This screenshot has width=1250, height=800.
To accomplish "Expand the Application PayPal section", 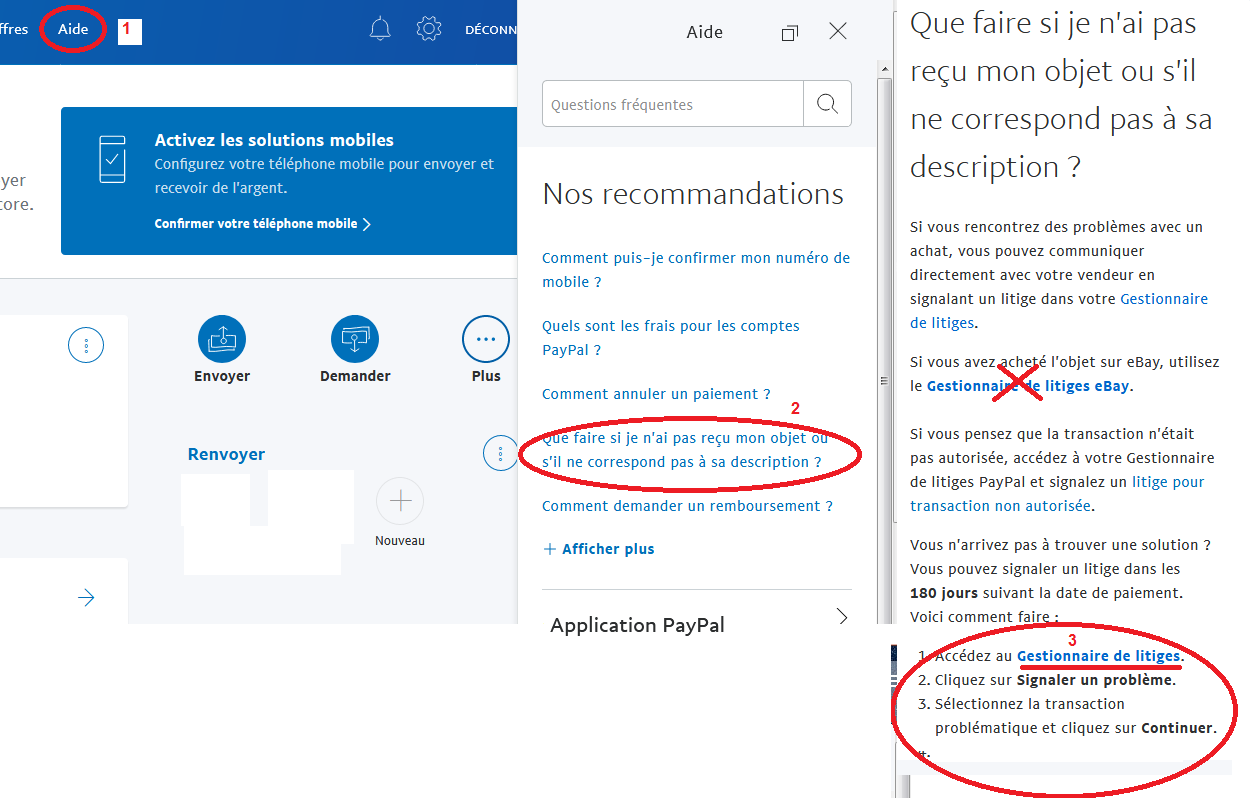I will [842, 617].
